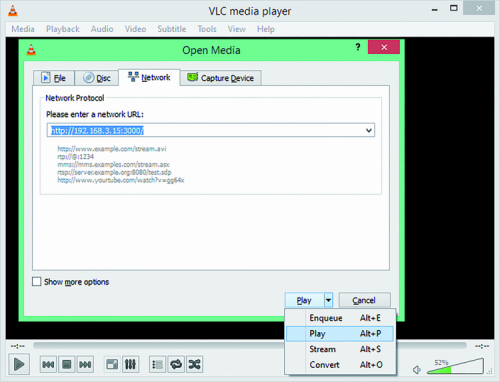Click the Cancel button
Image resolution: width=500 pixels, height=382 pixels.
tap(364, 300)
